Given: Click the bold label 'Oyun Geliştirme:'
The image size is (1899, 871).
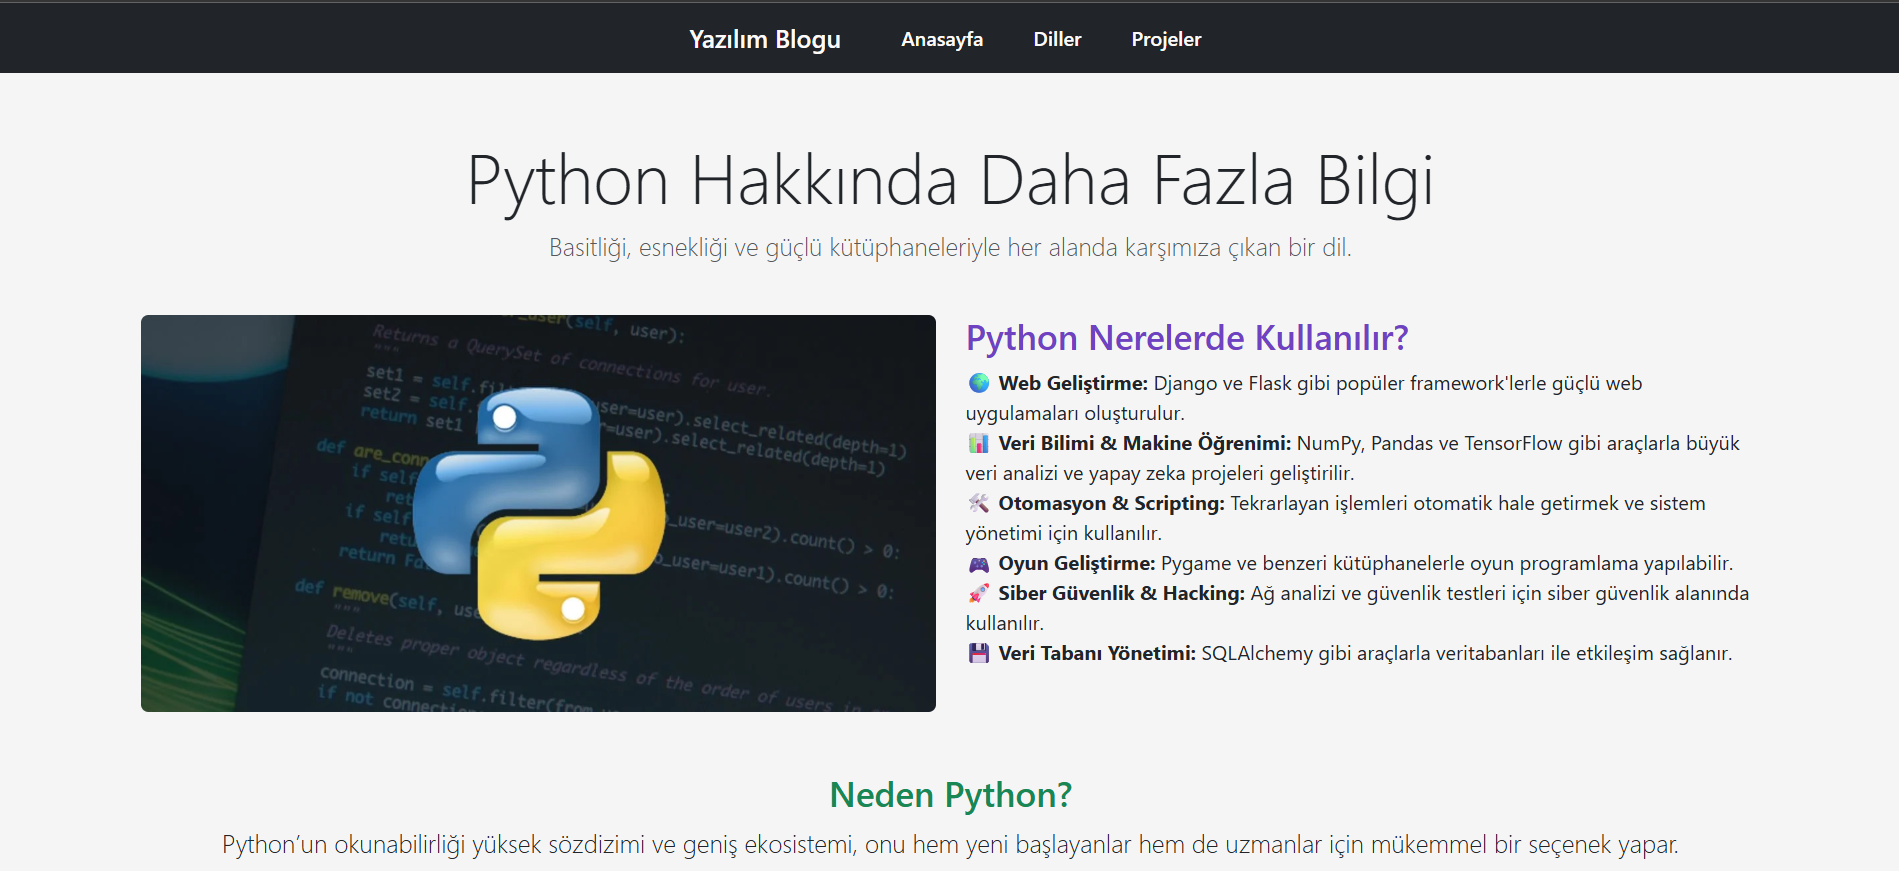Looking at the screenshot, I should coord(1077,563).
